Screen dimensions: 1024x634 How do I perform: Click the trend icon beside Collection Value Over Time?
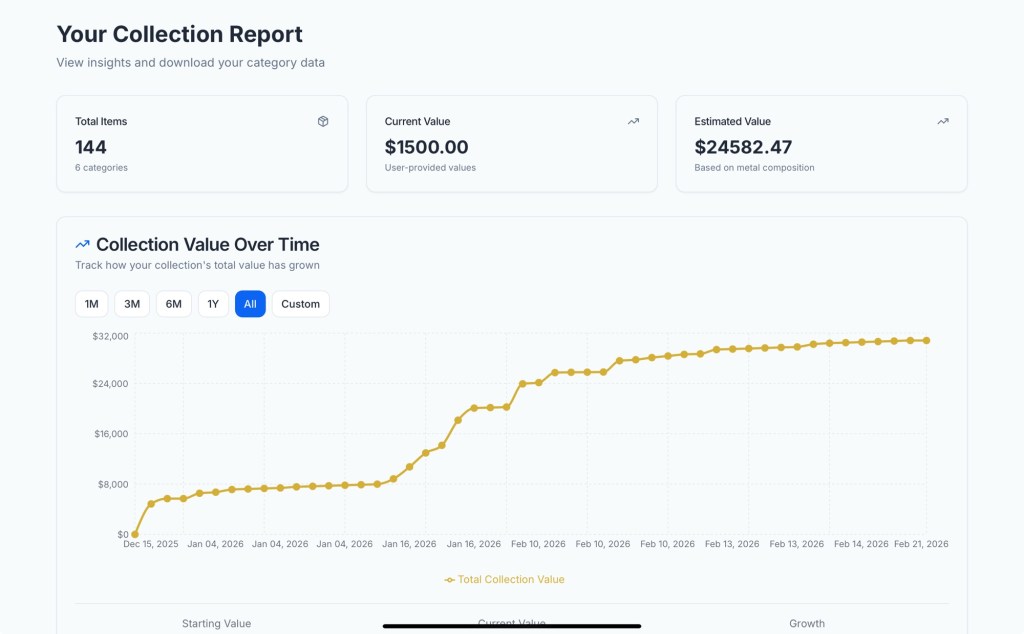point(83,244)
